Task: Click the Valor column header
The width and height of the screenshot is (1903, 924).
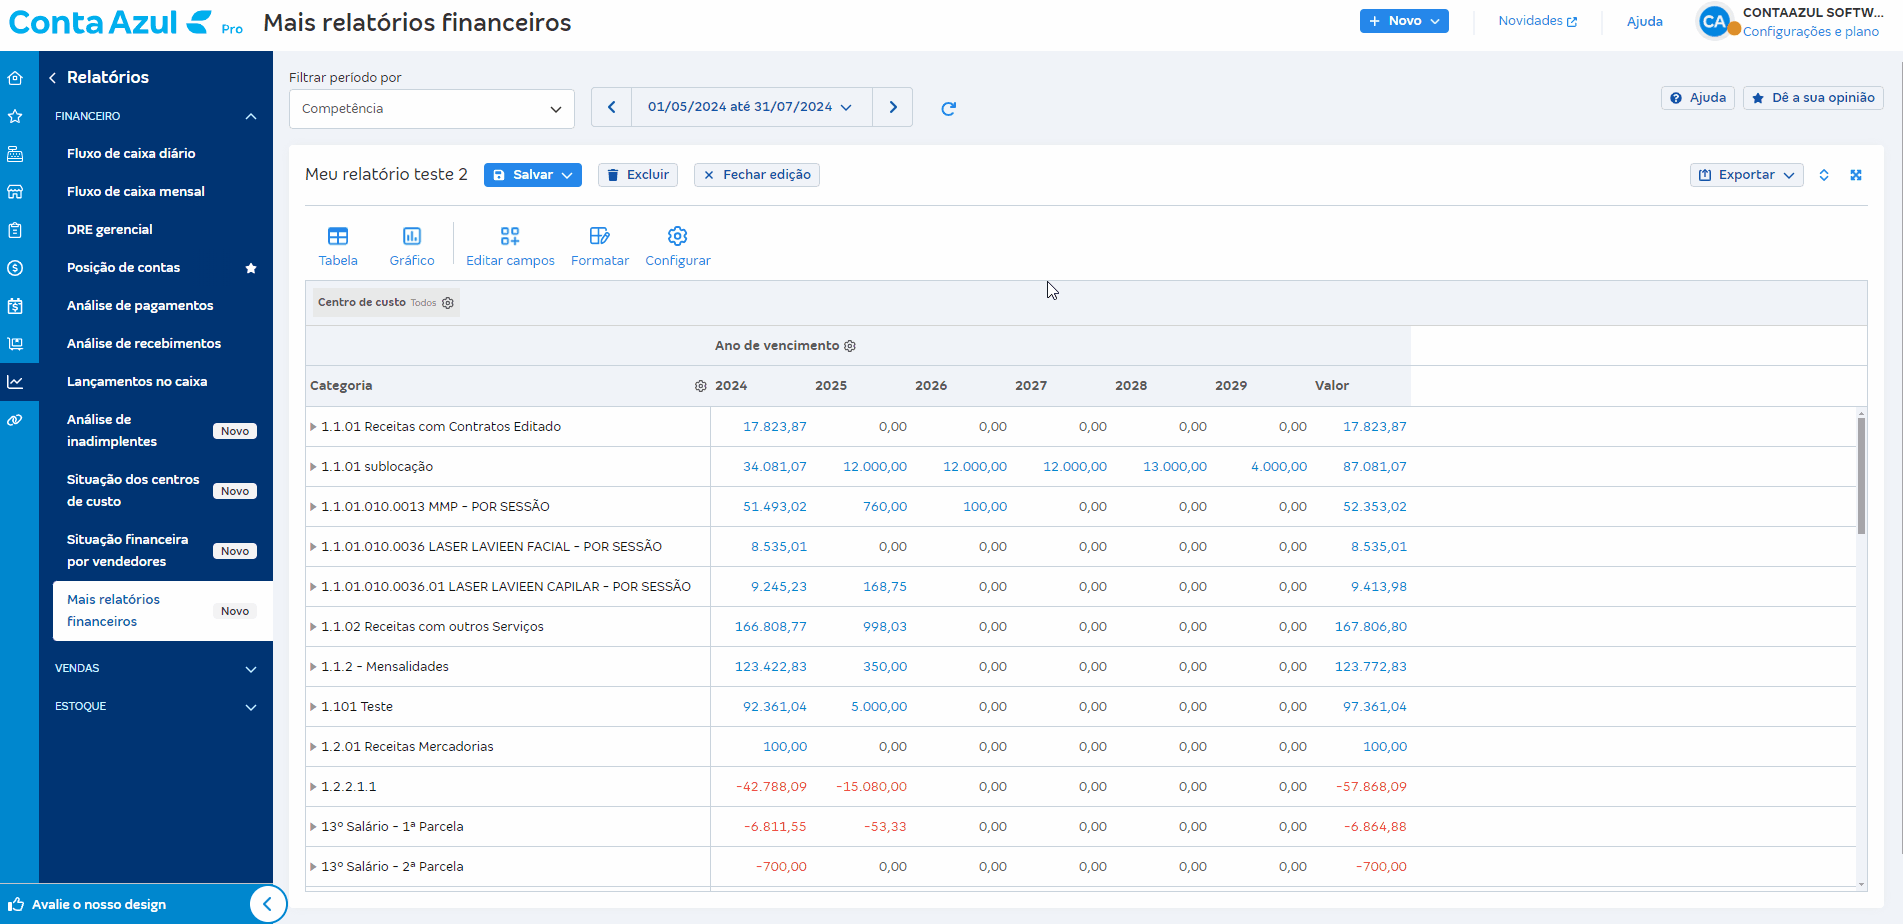Action: coord(1332,386)
